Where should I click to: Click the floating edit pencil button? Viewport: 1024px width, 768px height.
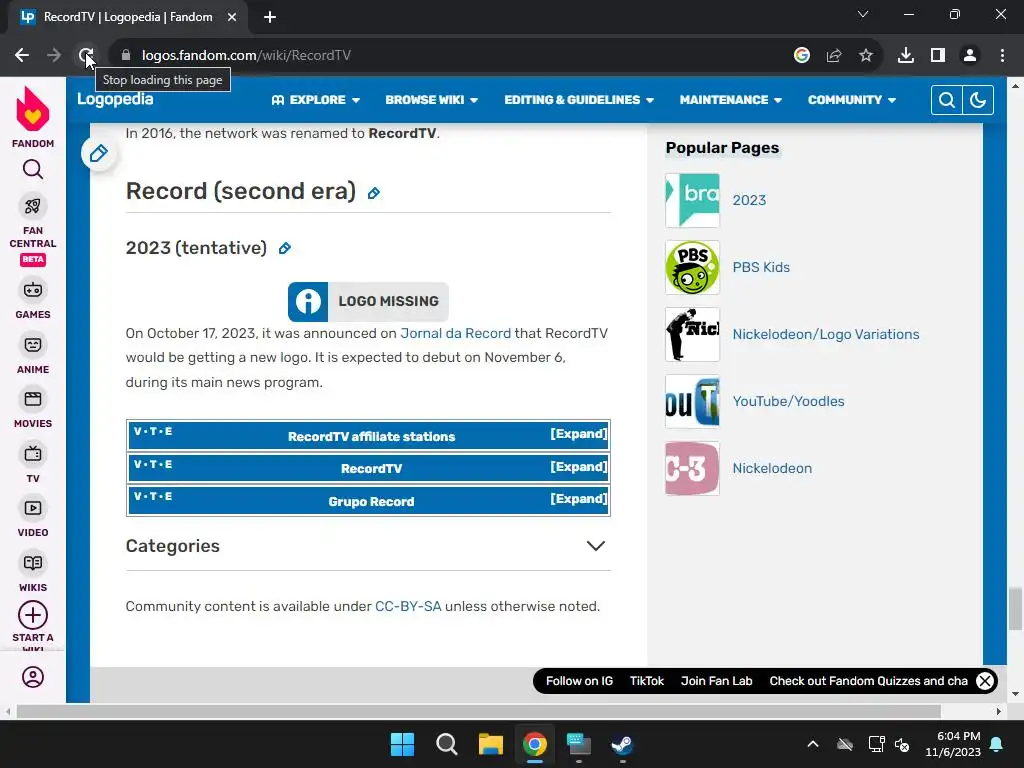[x=99, y=153]
